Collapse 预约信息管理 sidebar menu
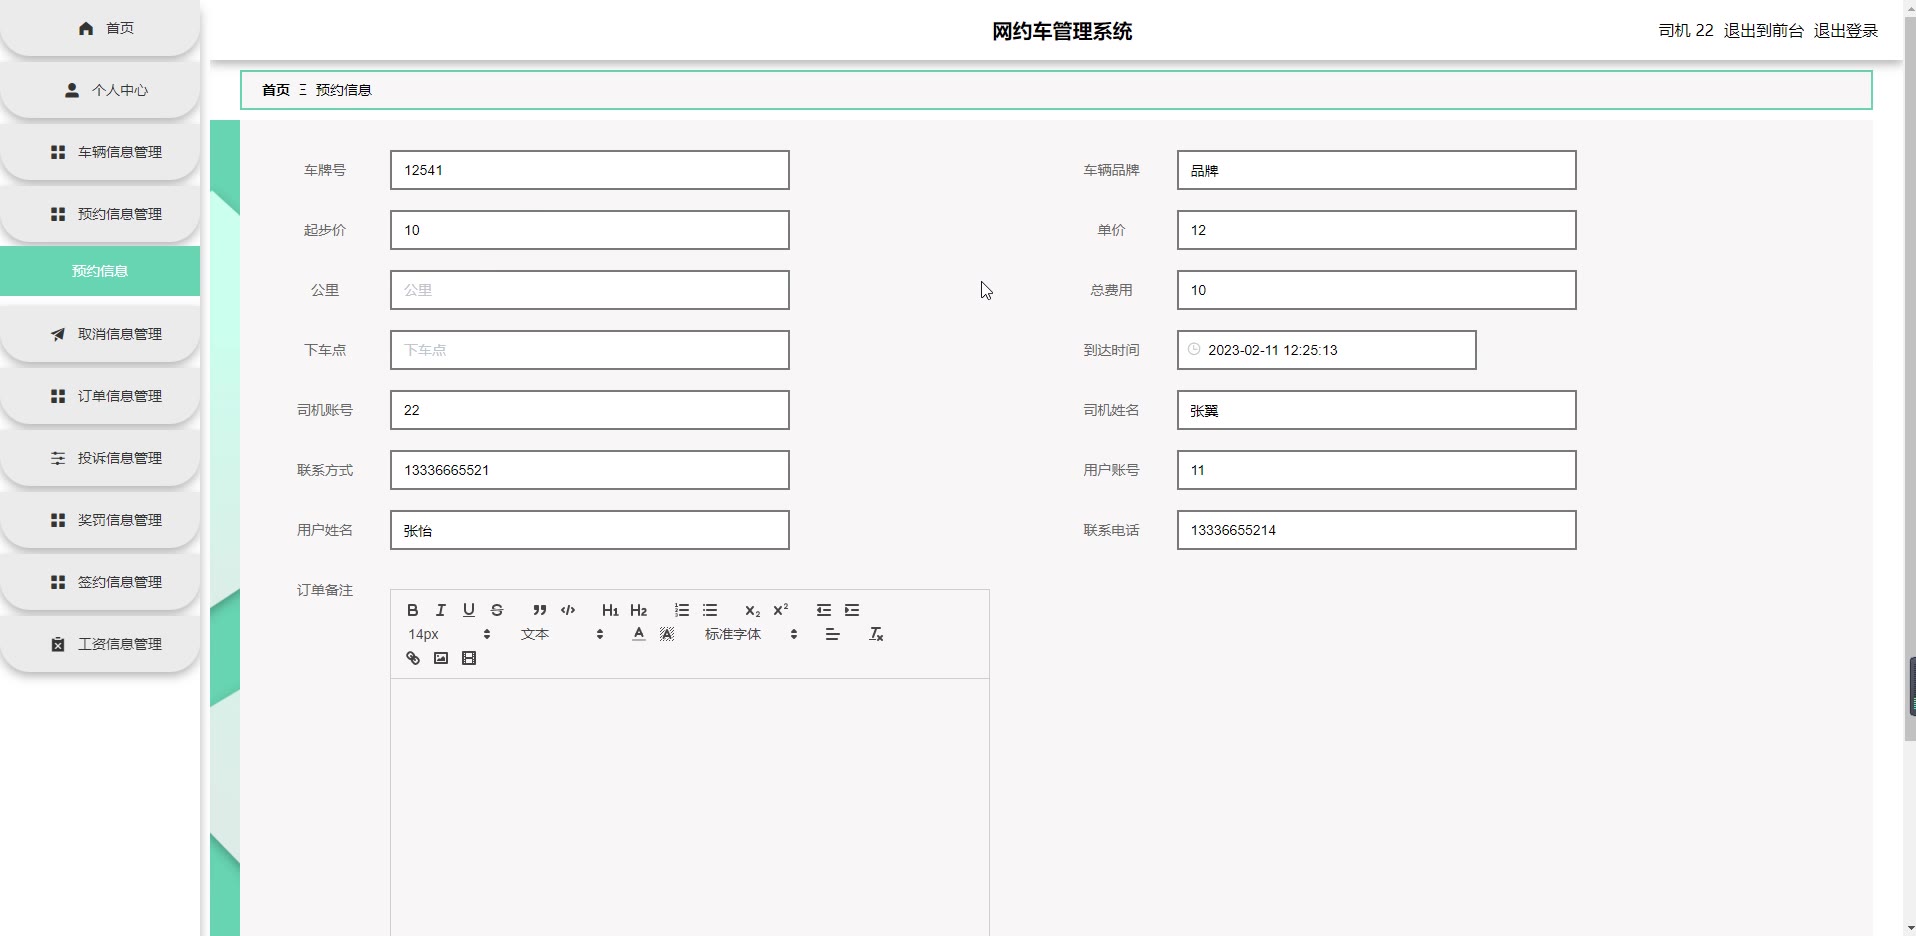 click(x=100, y=214)
